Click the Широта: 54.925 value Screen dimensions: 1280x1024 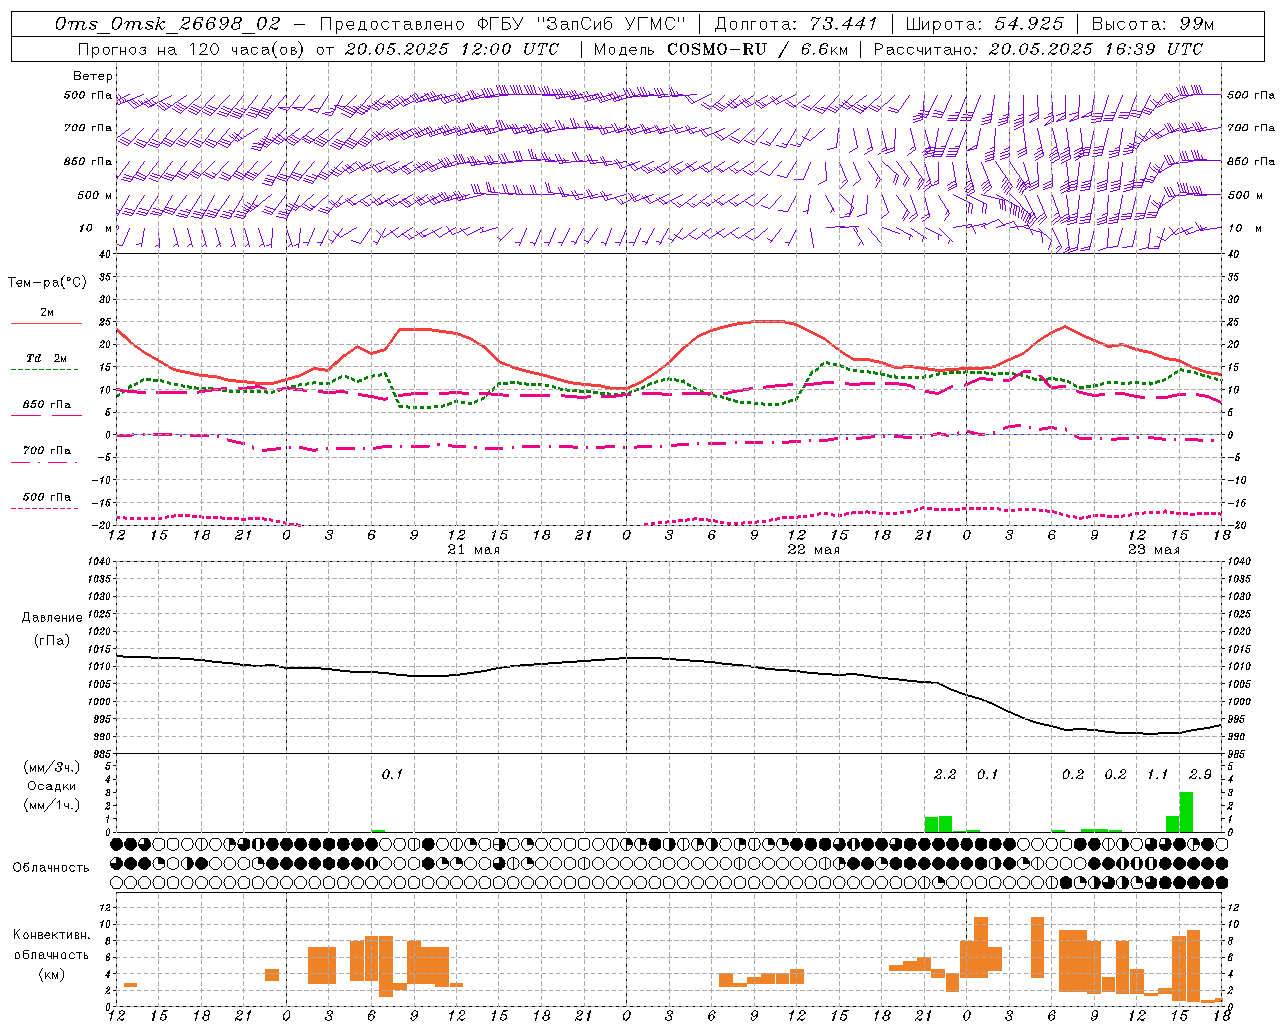(x=985, y=23)
